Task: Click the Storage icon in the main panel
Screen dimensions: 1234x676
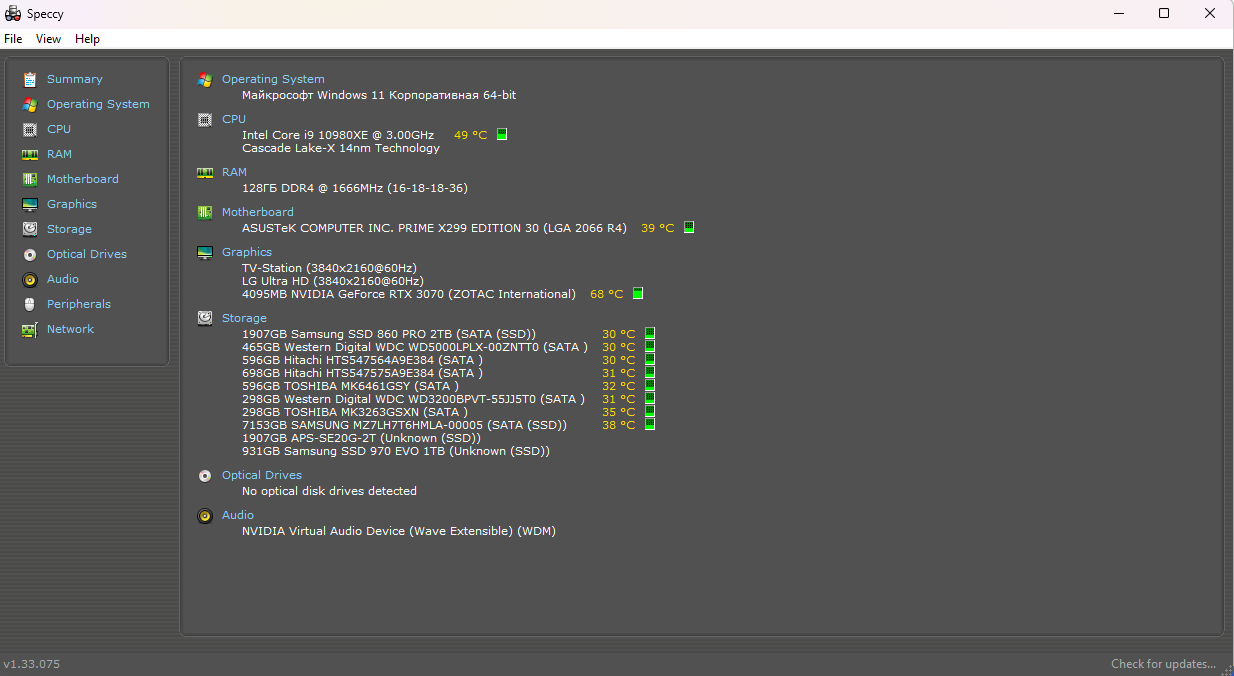Action: pyautogui.click(x=205, y=318)
